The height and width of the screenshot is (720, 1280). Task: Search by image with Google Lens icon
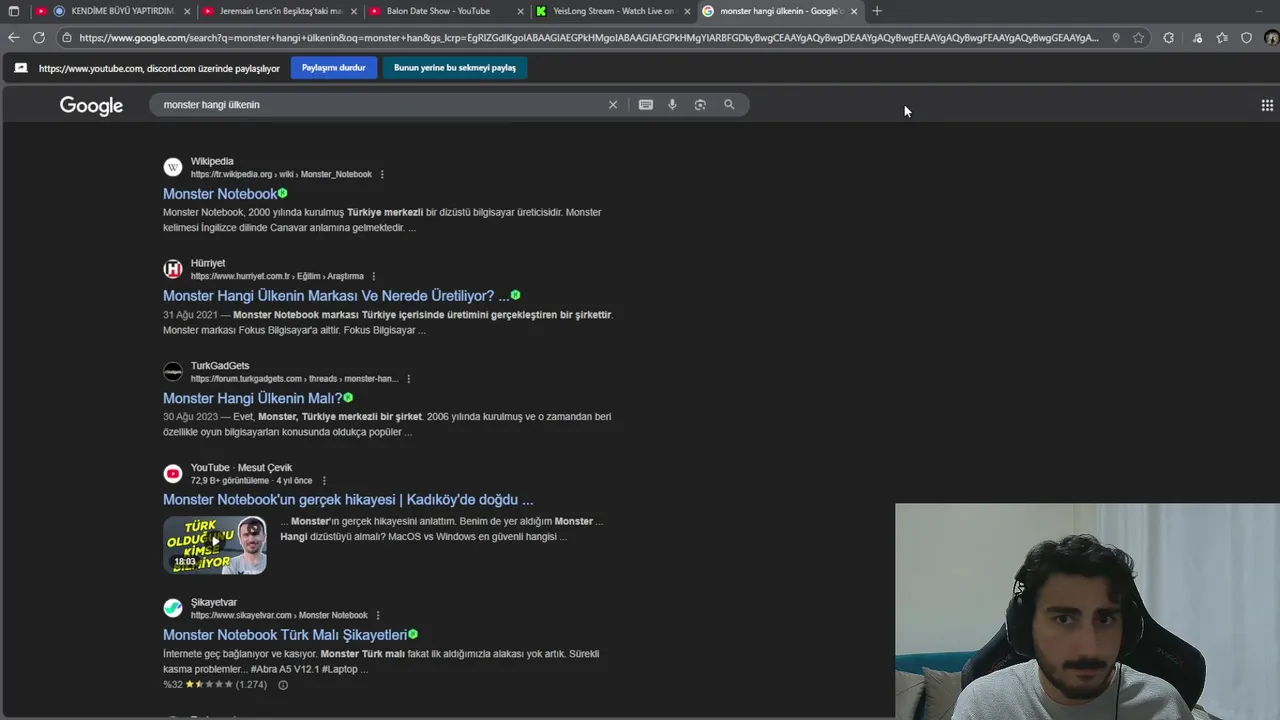[x=700, y=105]
